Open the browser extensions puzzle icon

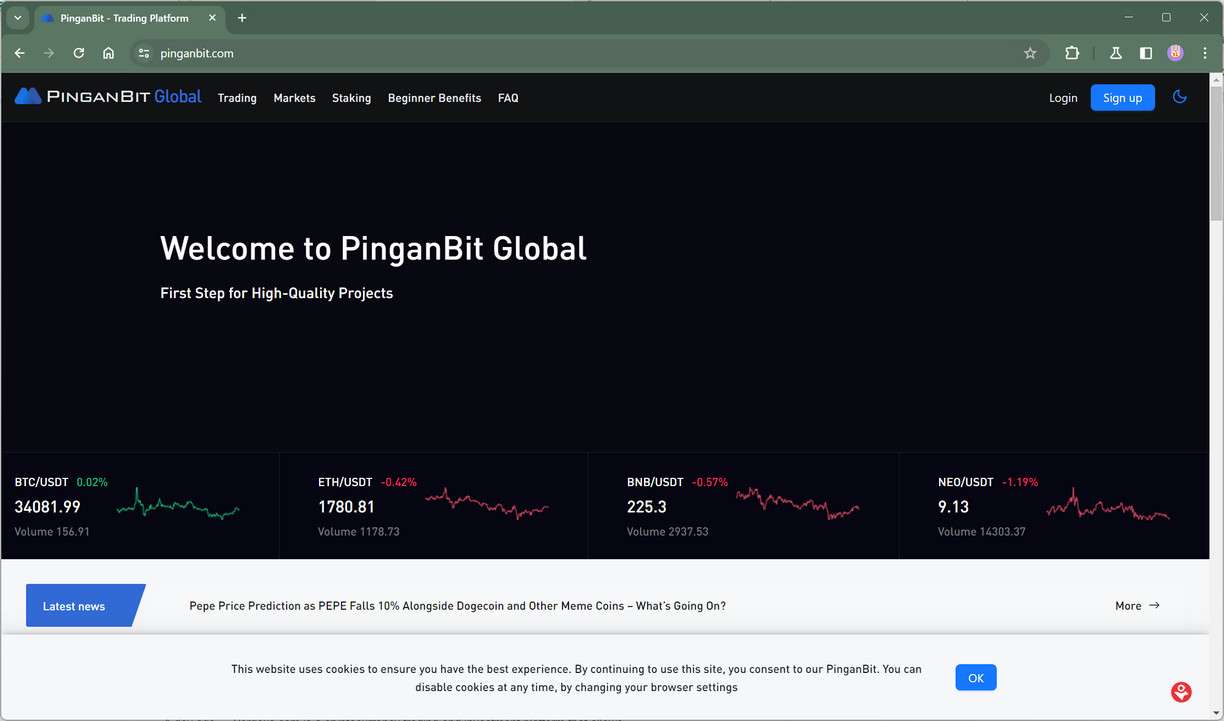1072,53
